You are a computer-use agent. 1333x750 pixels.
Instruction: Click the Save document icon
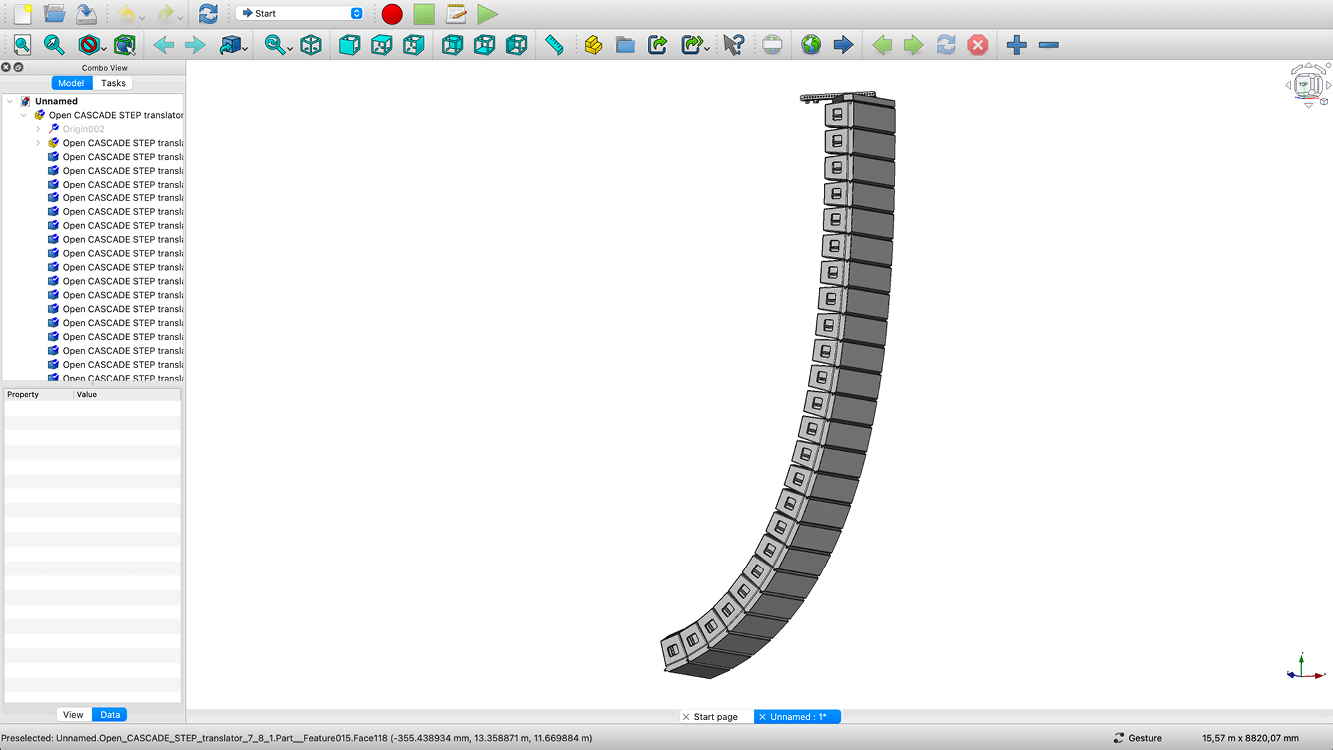pos(87,14)
